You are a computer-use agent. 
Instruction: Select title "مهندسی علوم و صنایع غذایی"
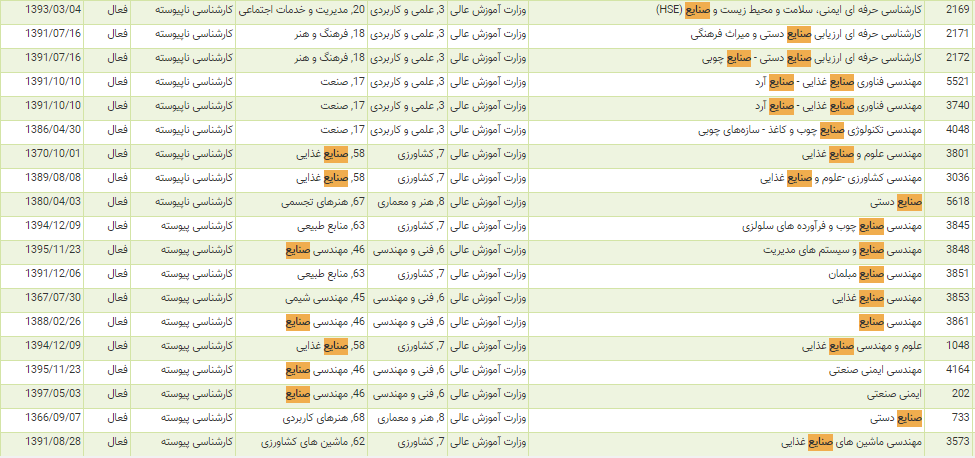pos(862,153)
